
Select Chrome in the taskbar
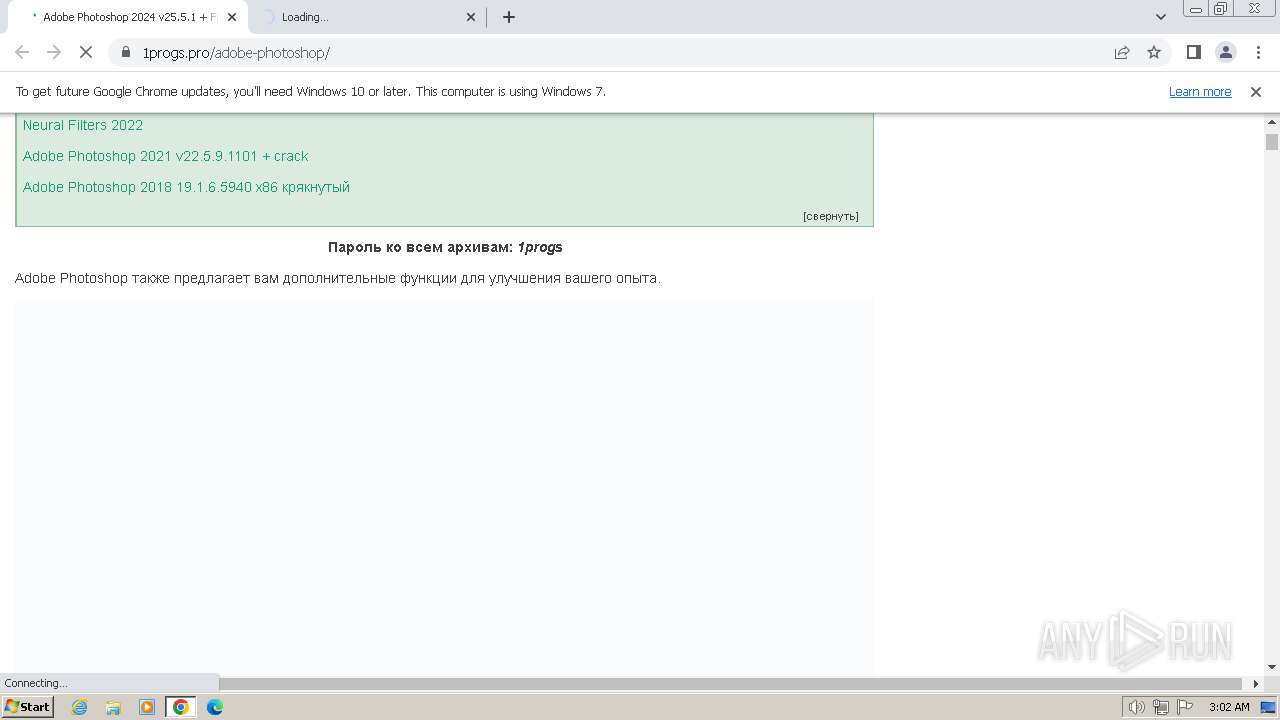[x=181, y=707]
